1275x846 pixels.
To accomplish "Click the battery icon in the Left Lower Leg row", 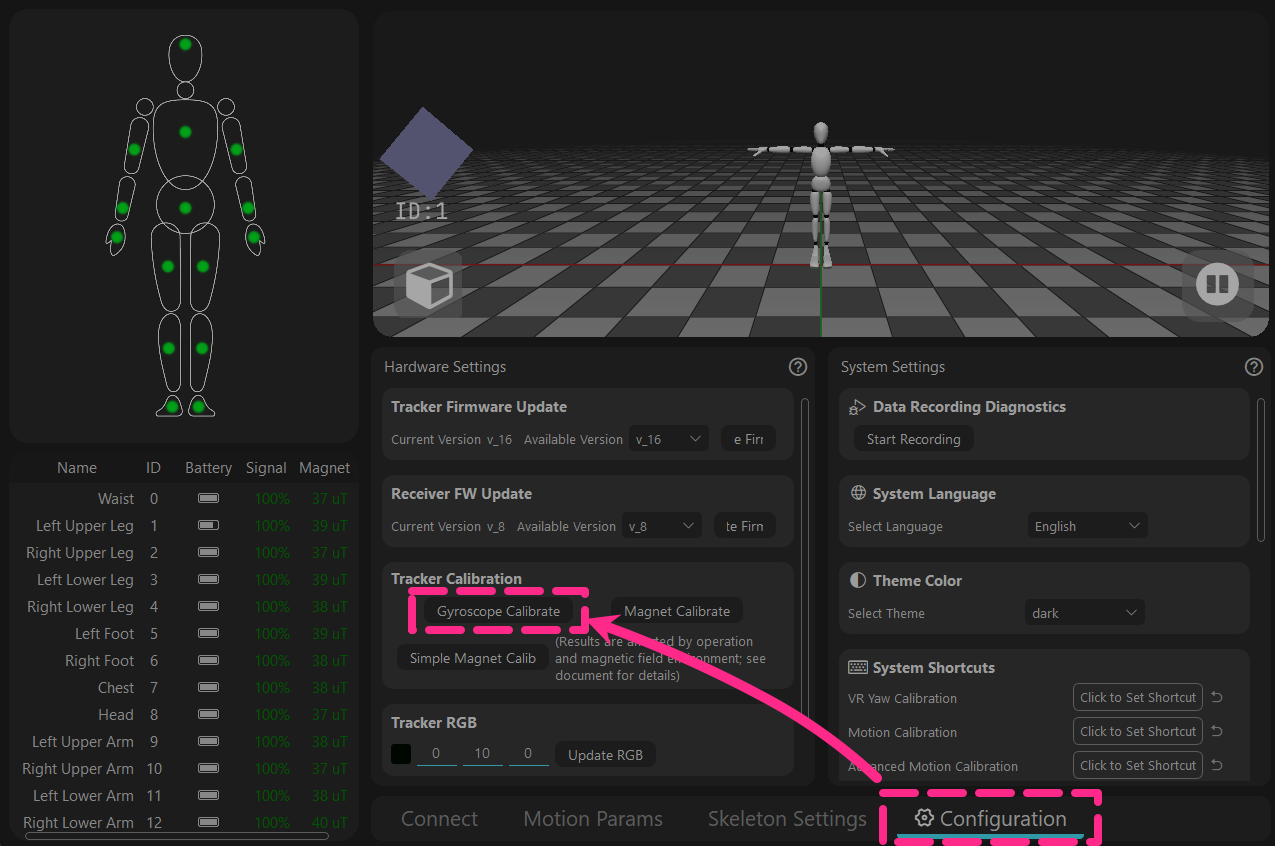I will coord(208,579).
